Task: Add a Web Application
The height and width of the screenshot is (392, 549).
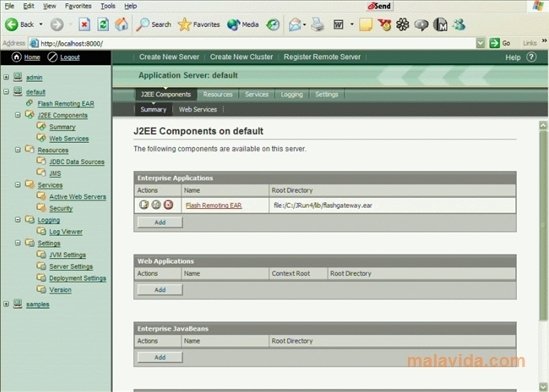Action: (160, 290)
